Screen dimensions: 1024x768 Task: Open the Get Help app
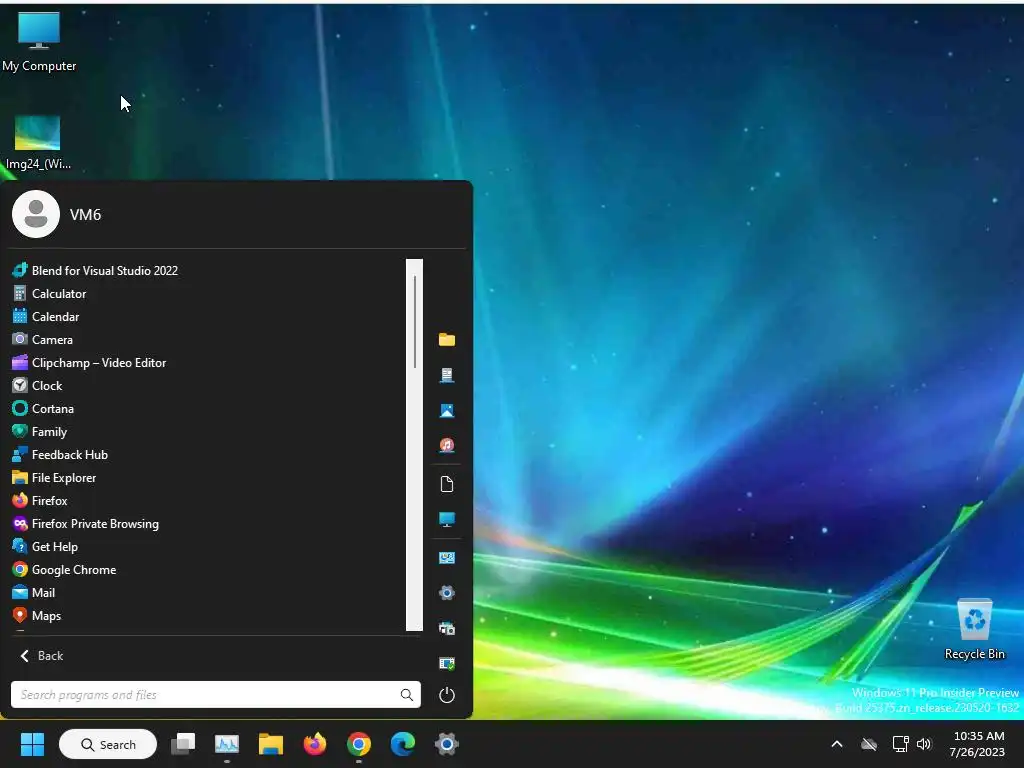(44, 547)
